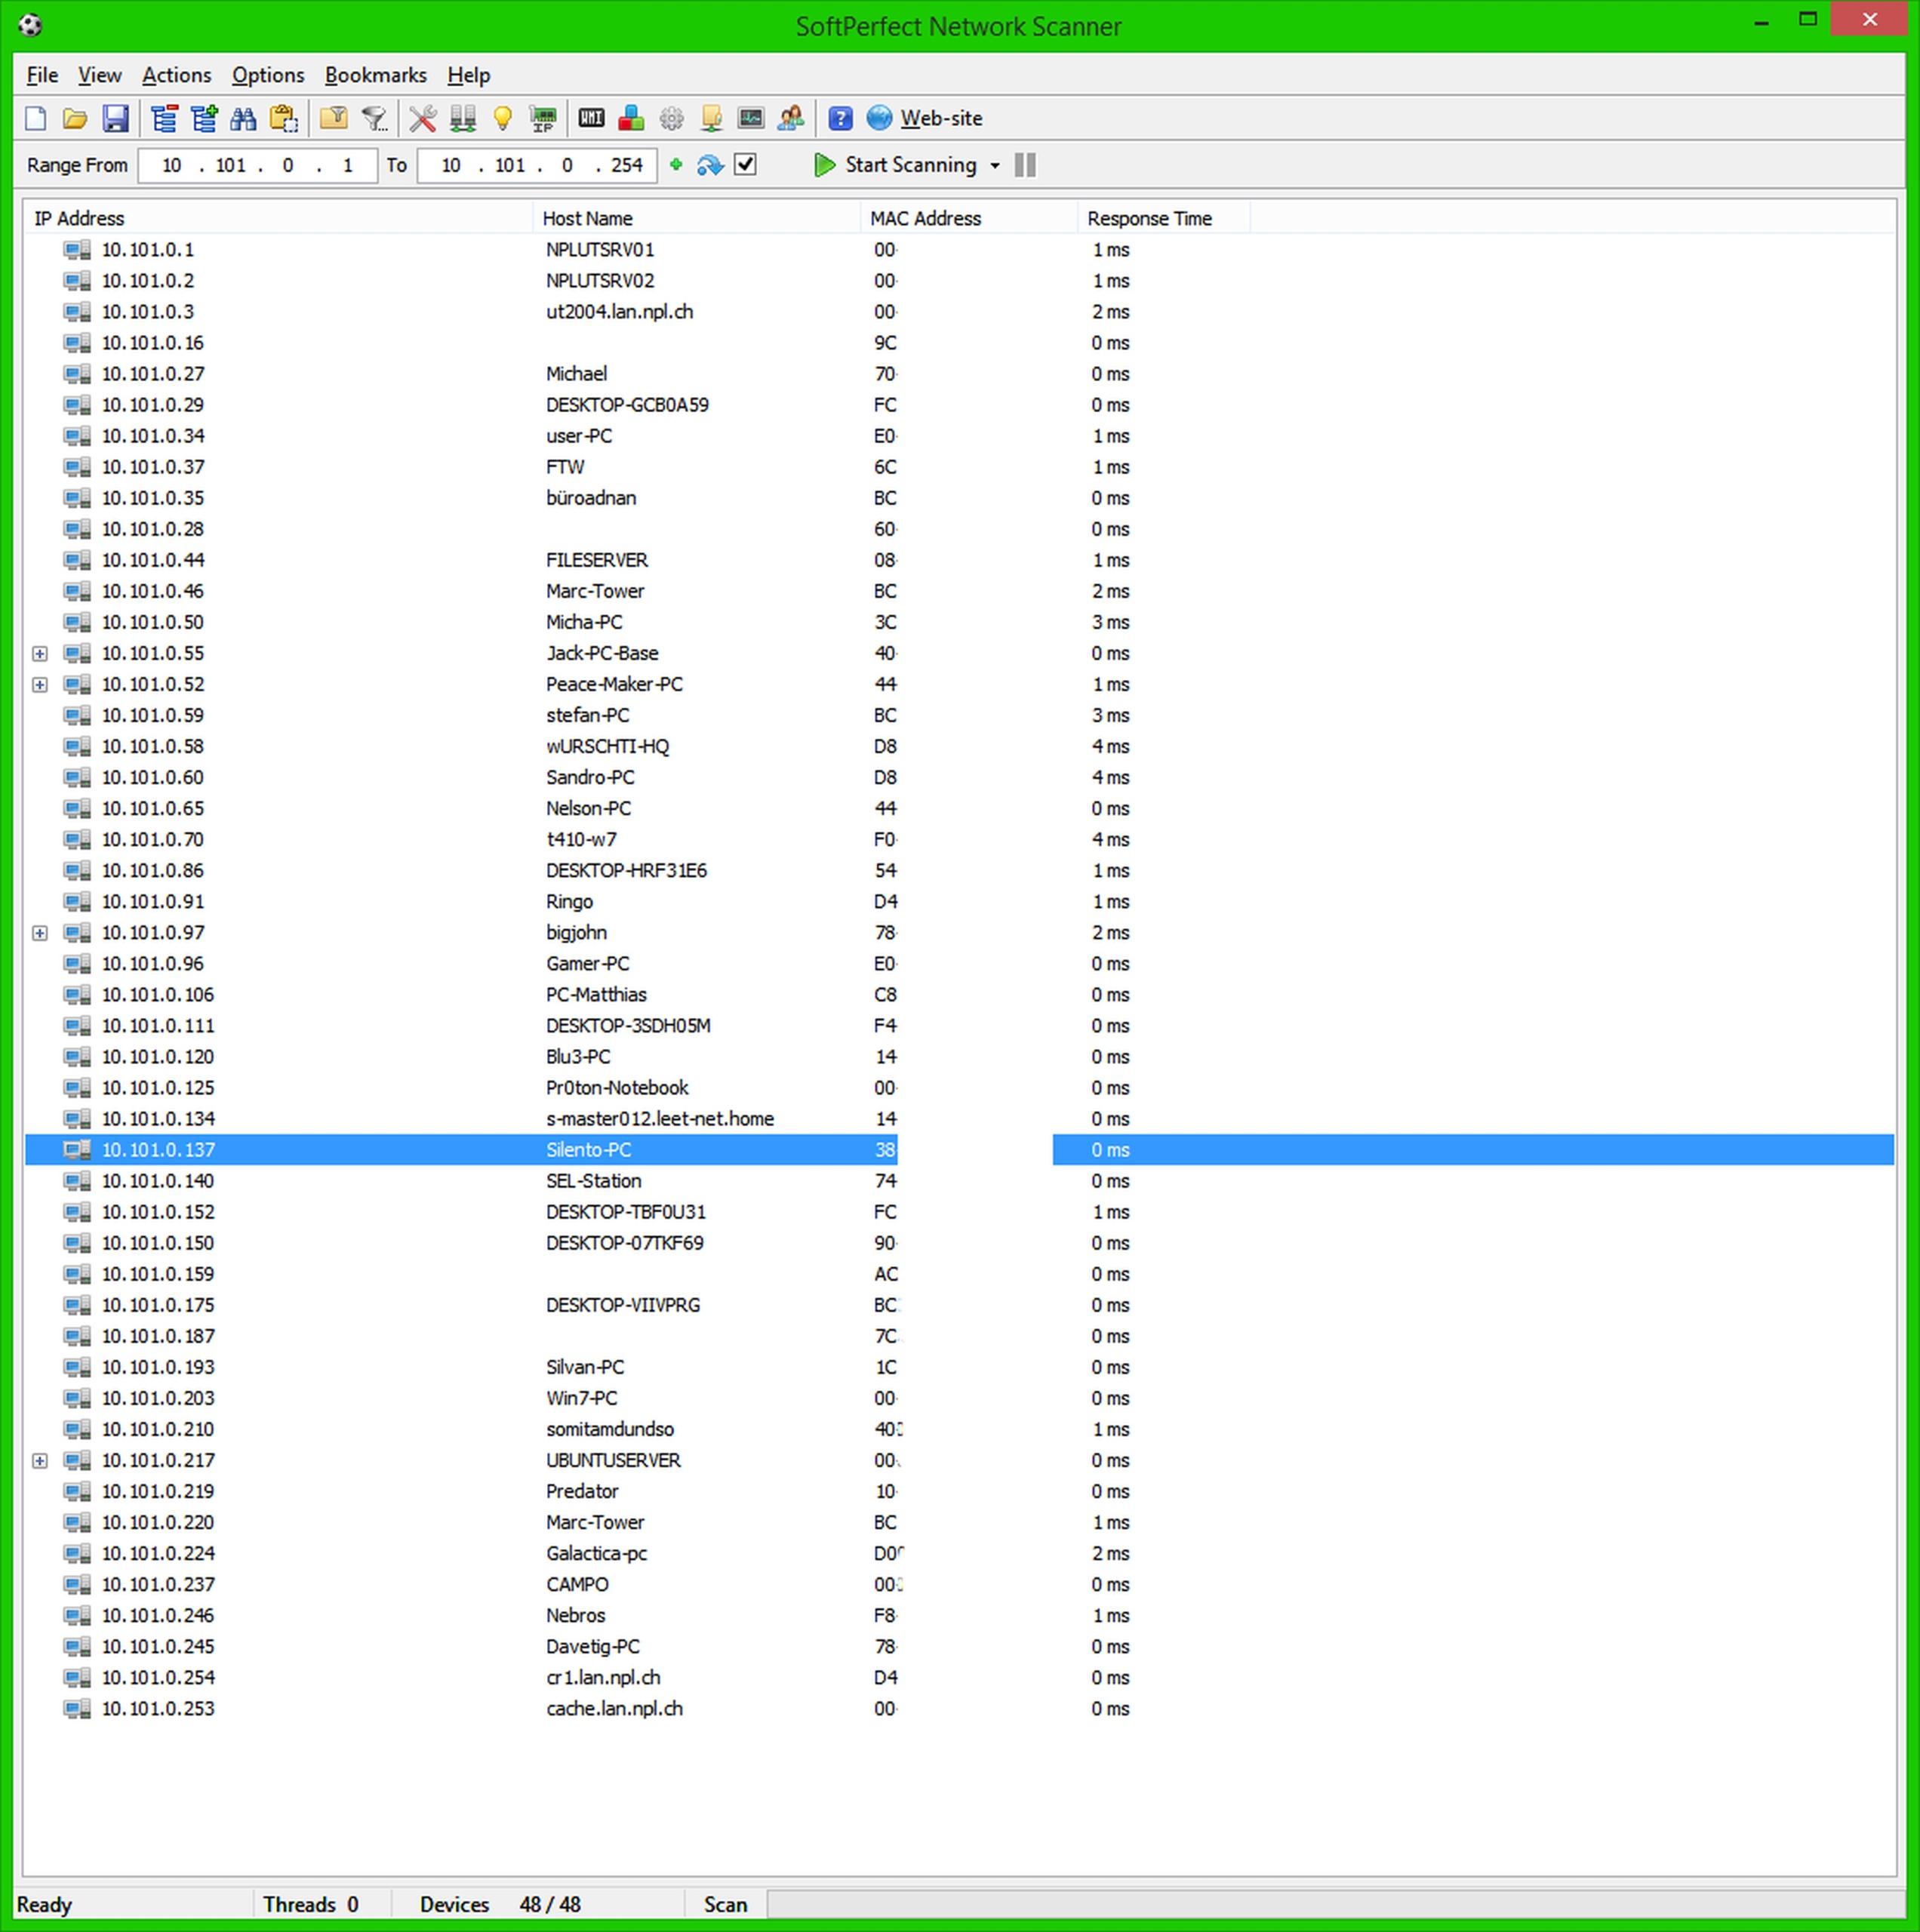This screenshot has width=1920, height=1932.
Task: Open the Bookmarks menu
Action: [375, 75]
